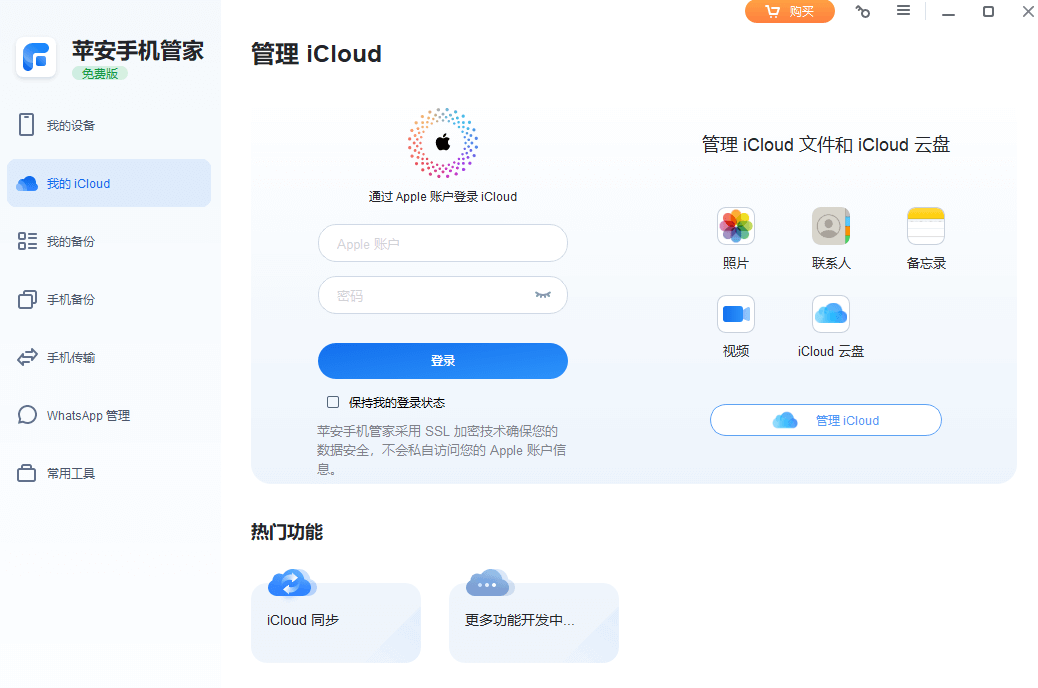Open the 照片 (Photos) icon
This screenshot has height=688, width=1038.
tap(735, 225)
